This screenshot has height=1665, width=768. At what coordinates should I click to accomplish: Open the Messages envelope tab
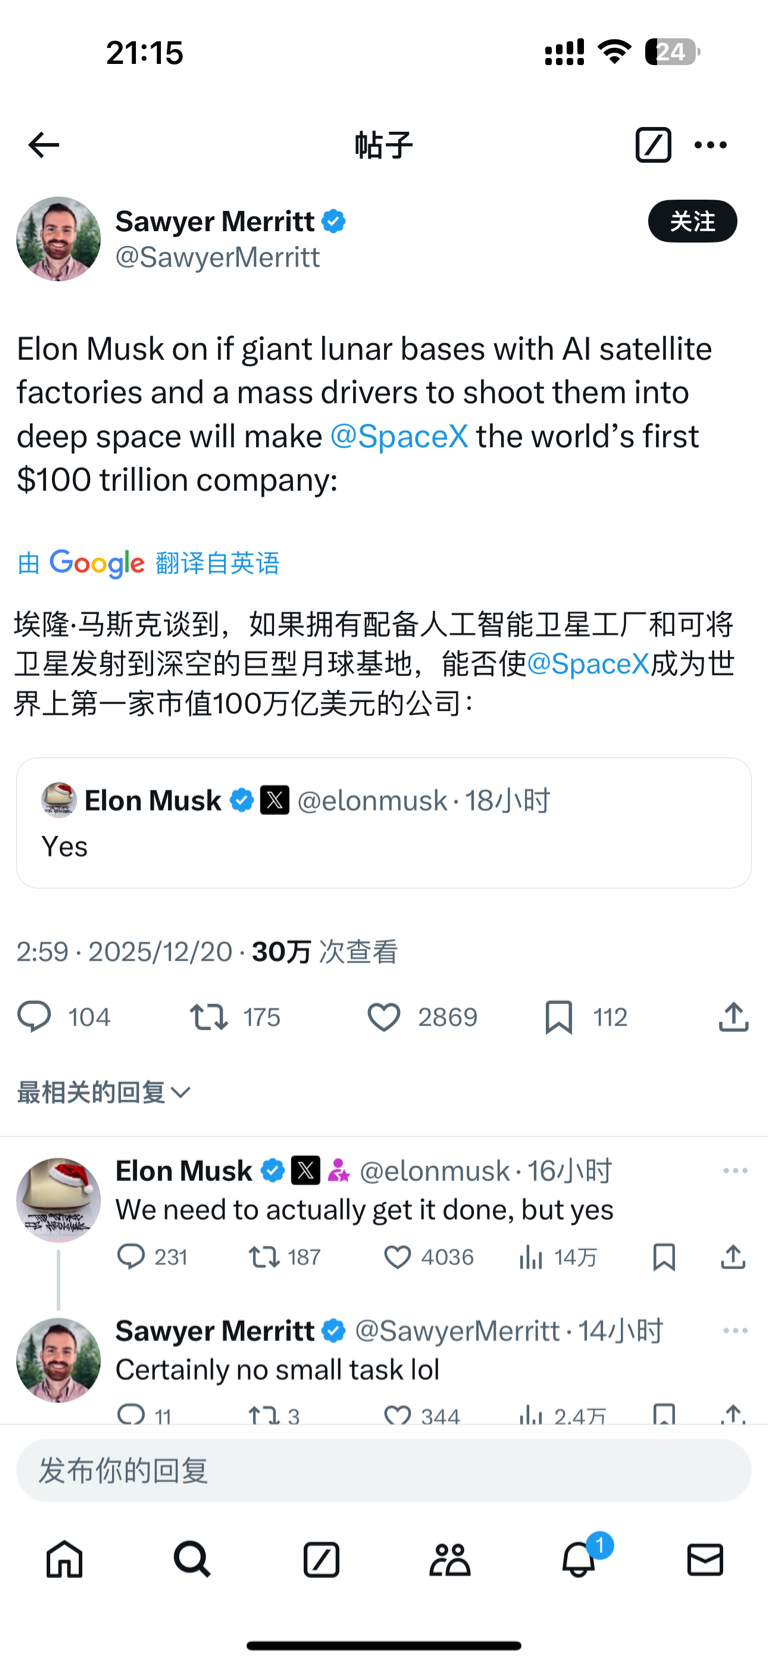tap(705, 1559)
